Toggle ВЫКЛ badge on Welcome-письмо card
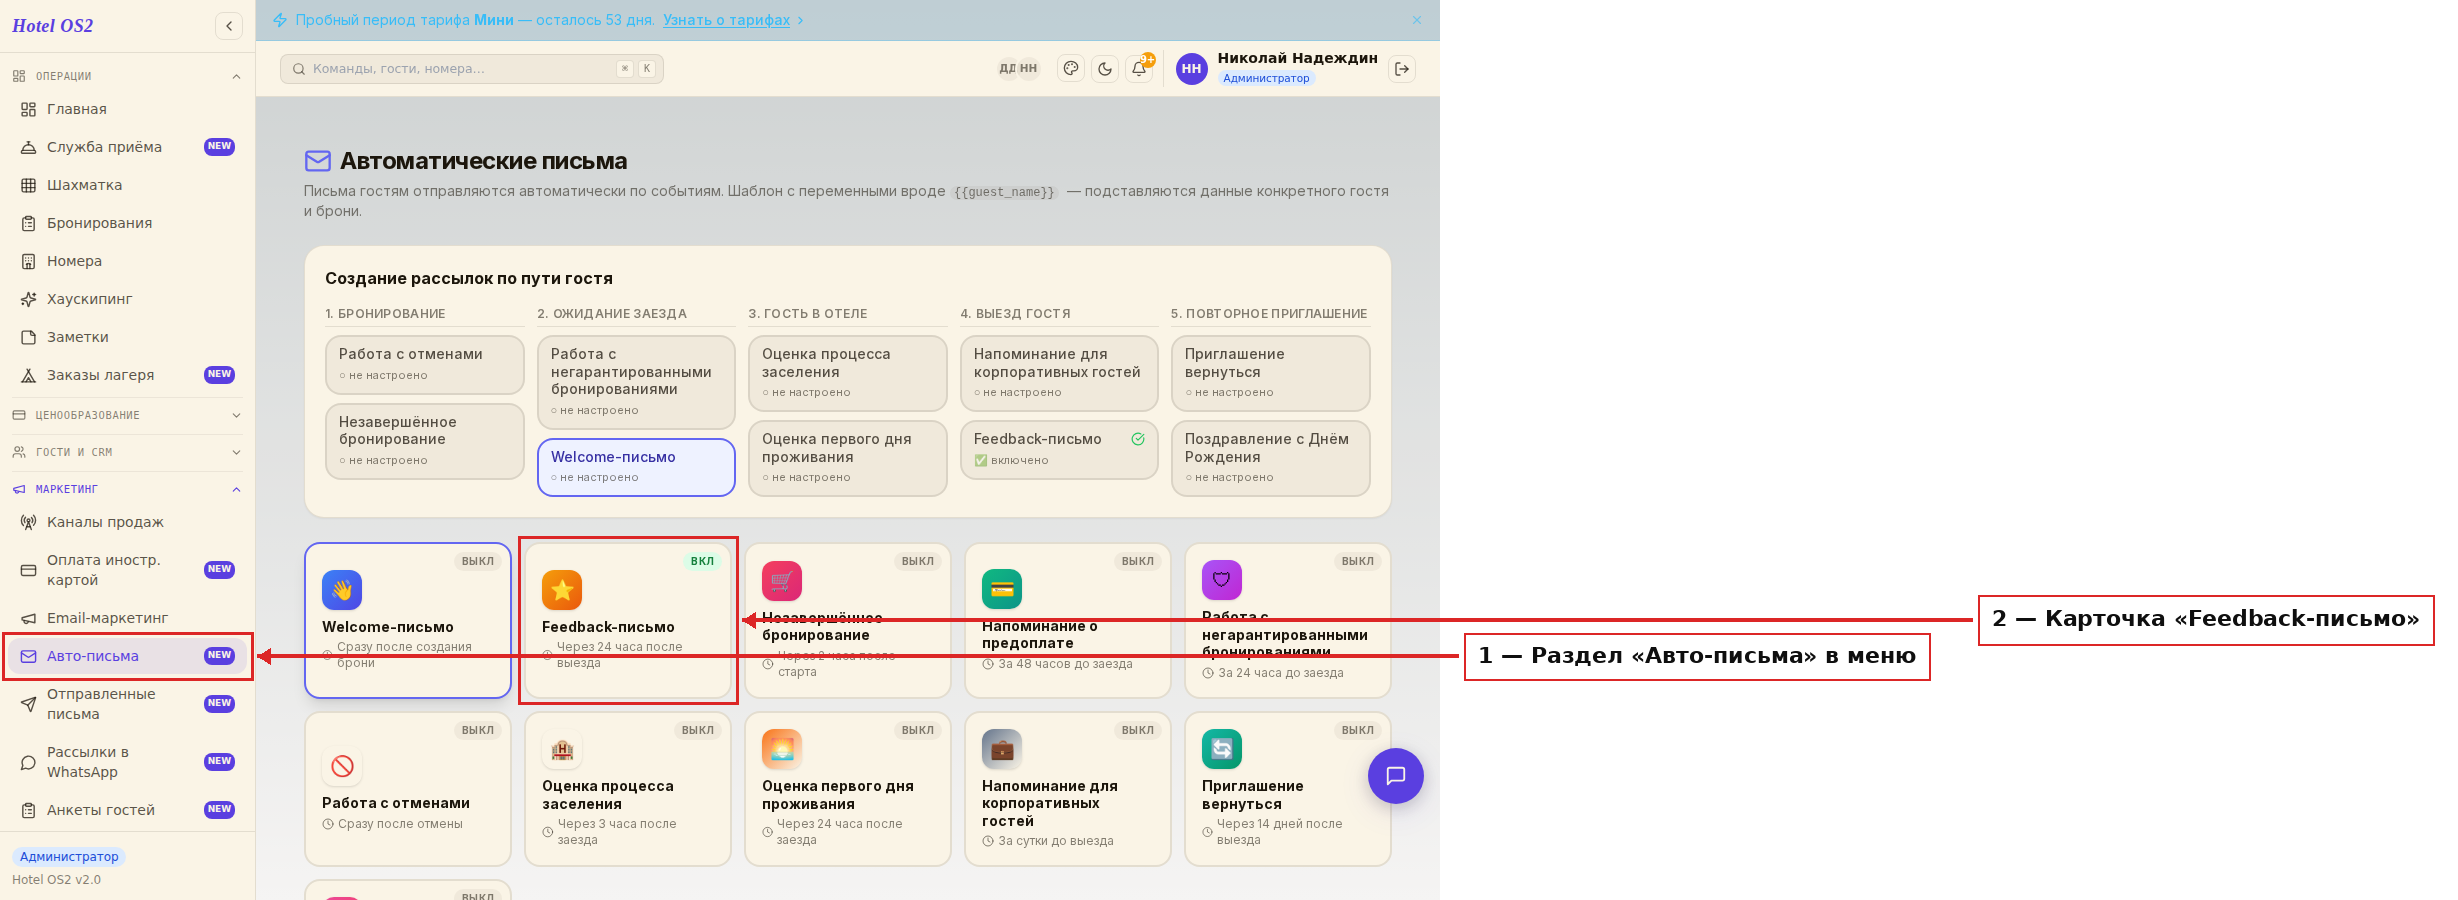The width and height of the screenshot is (2458, 900). [x=478, y=561]
